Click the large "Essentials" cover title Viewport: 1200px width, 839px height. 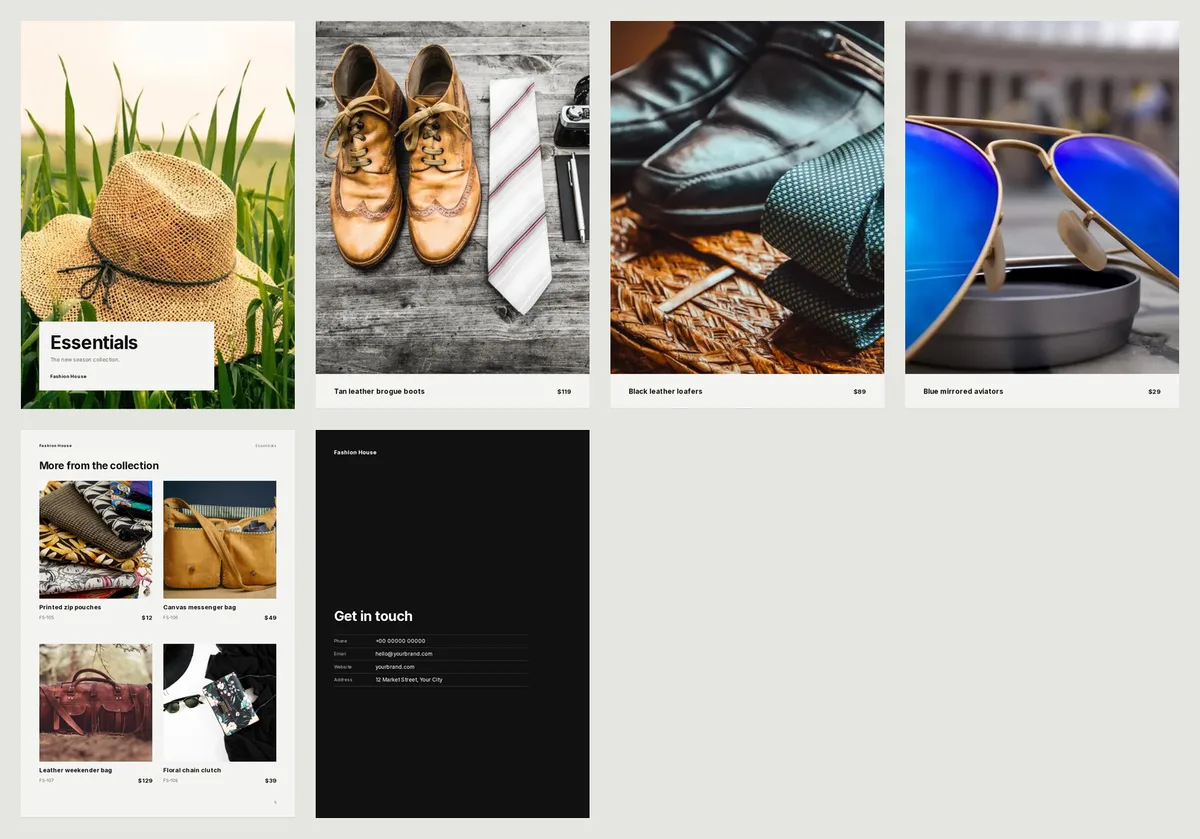click(x=94, y=342)
